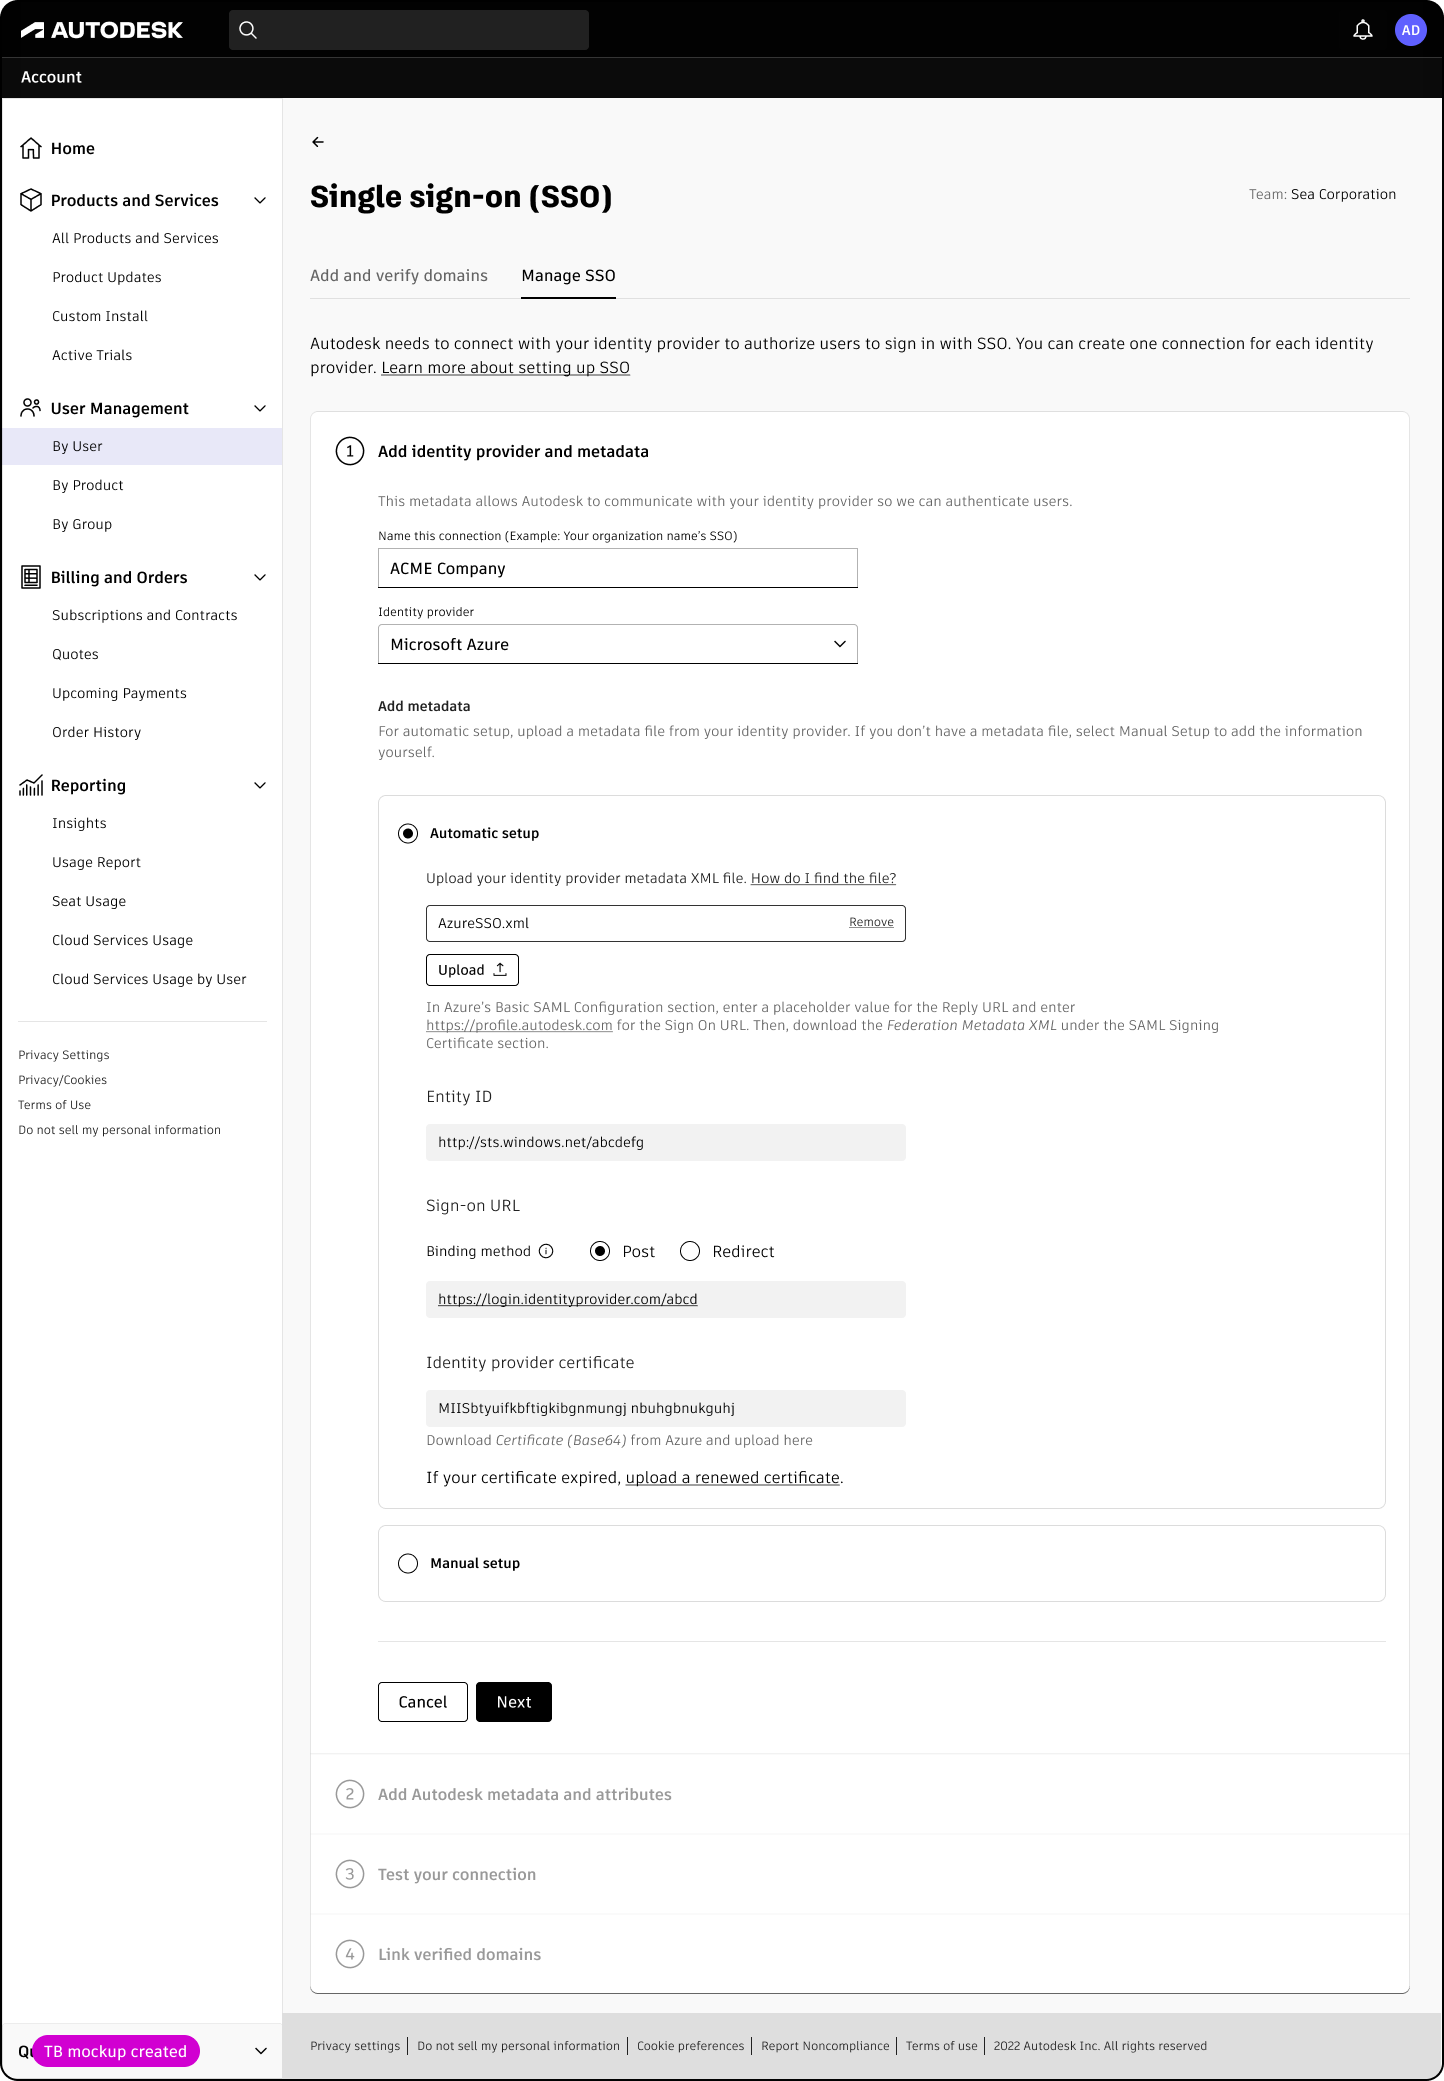Select the Manual setup radio button
This screenshot has width=1444, height=2081.
(x=408, y=1563)
